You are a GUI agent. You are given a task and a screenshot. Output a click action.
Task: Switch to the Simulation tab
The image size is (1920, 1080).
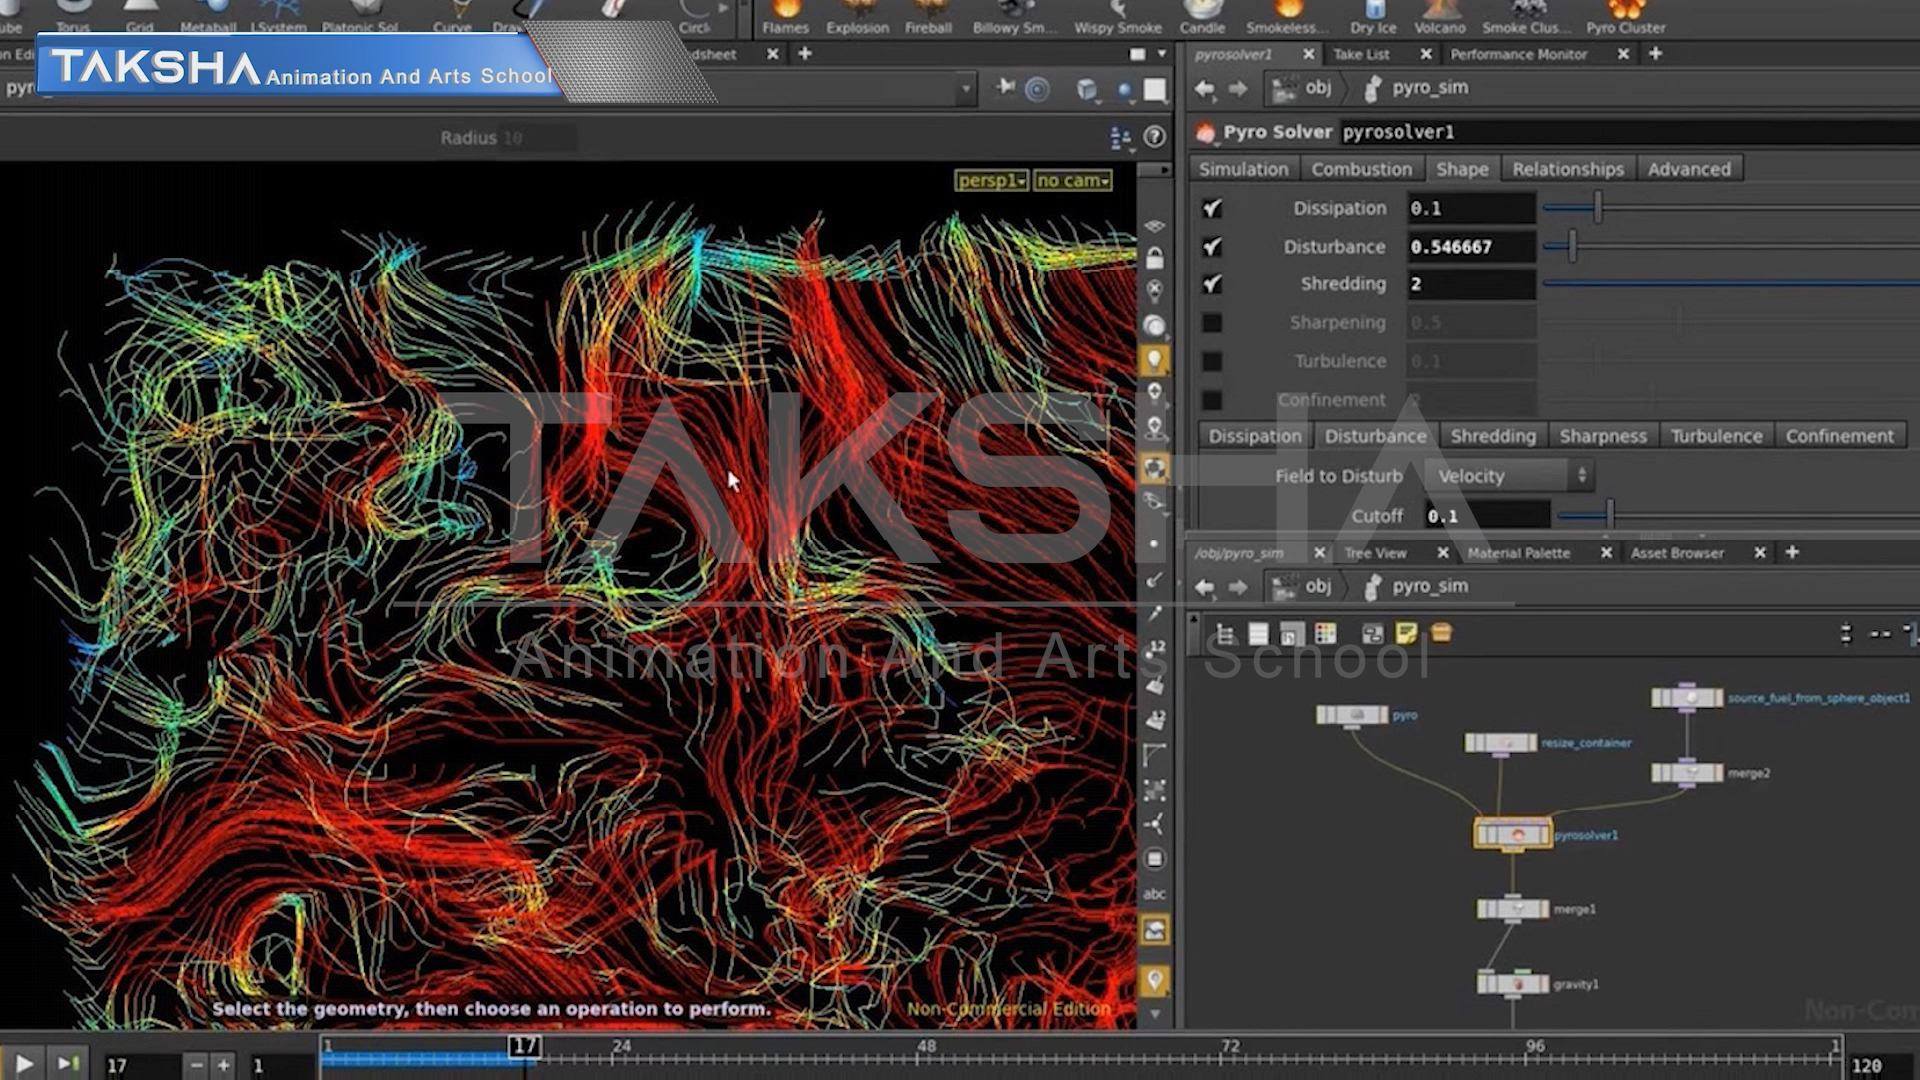pos(1244,169)
